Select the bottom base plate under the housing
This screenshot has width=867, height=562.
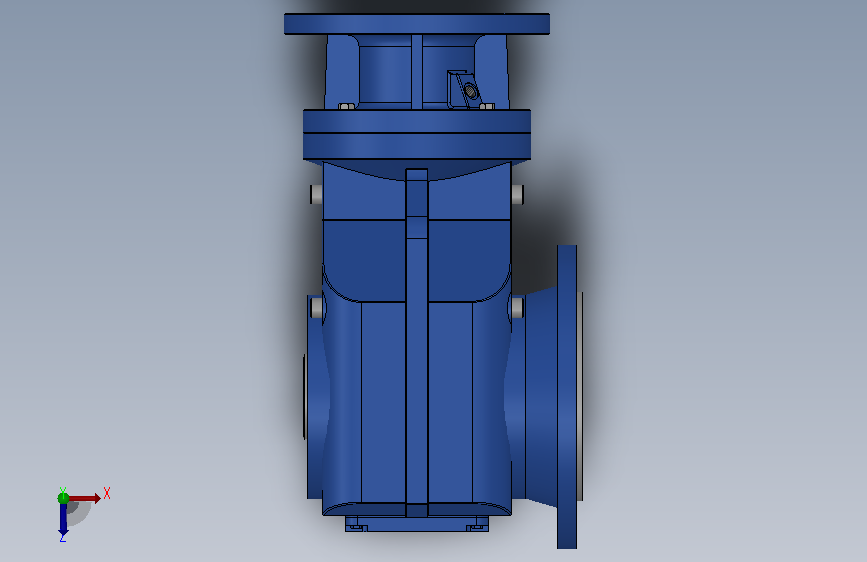point(417,524)
